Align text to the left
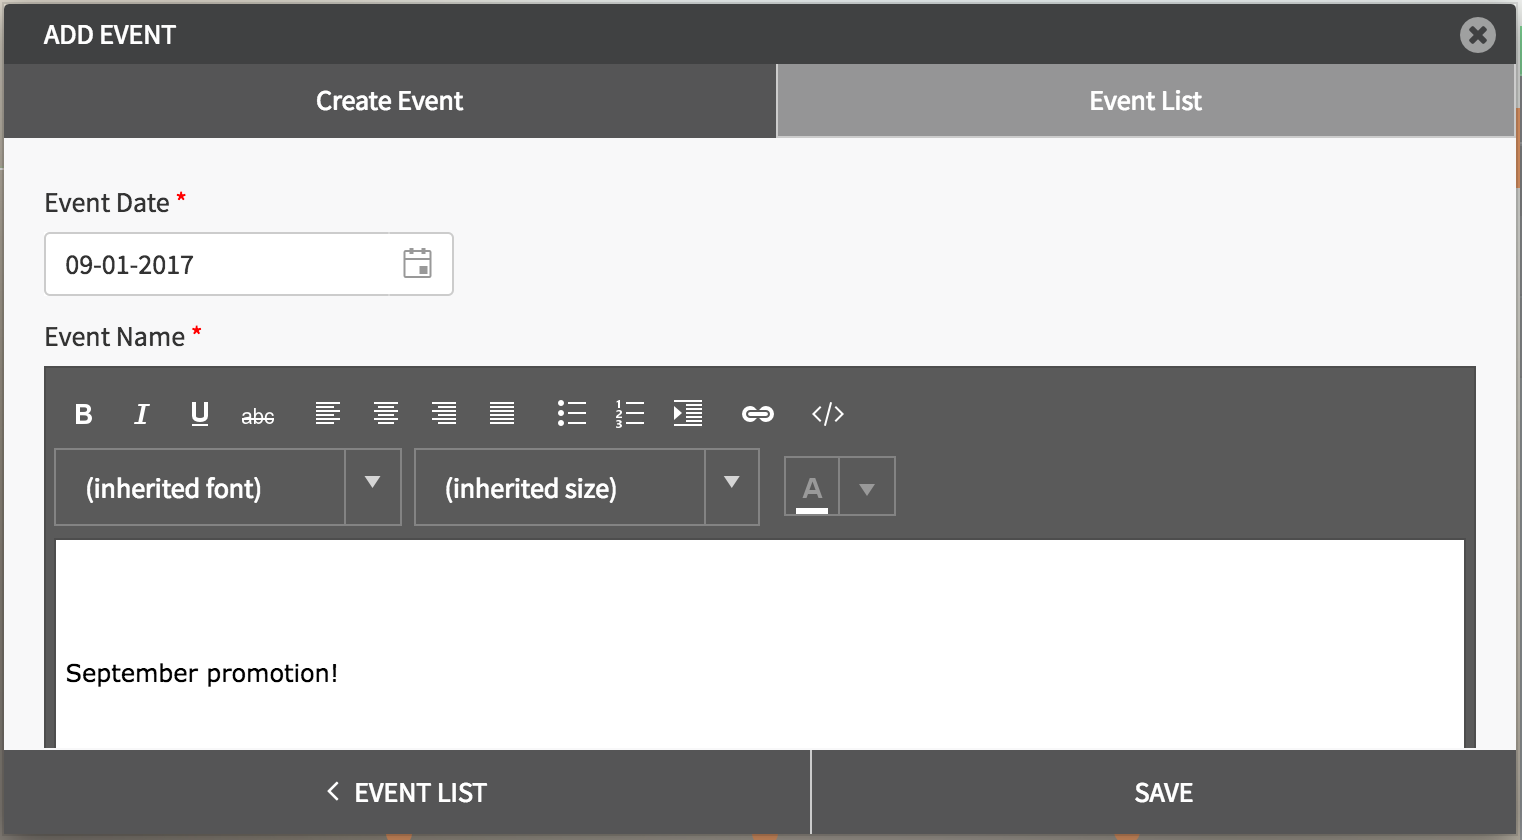The image size is (1522, 840). 328,413
